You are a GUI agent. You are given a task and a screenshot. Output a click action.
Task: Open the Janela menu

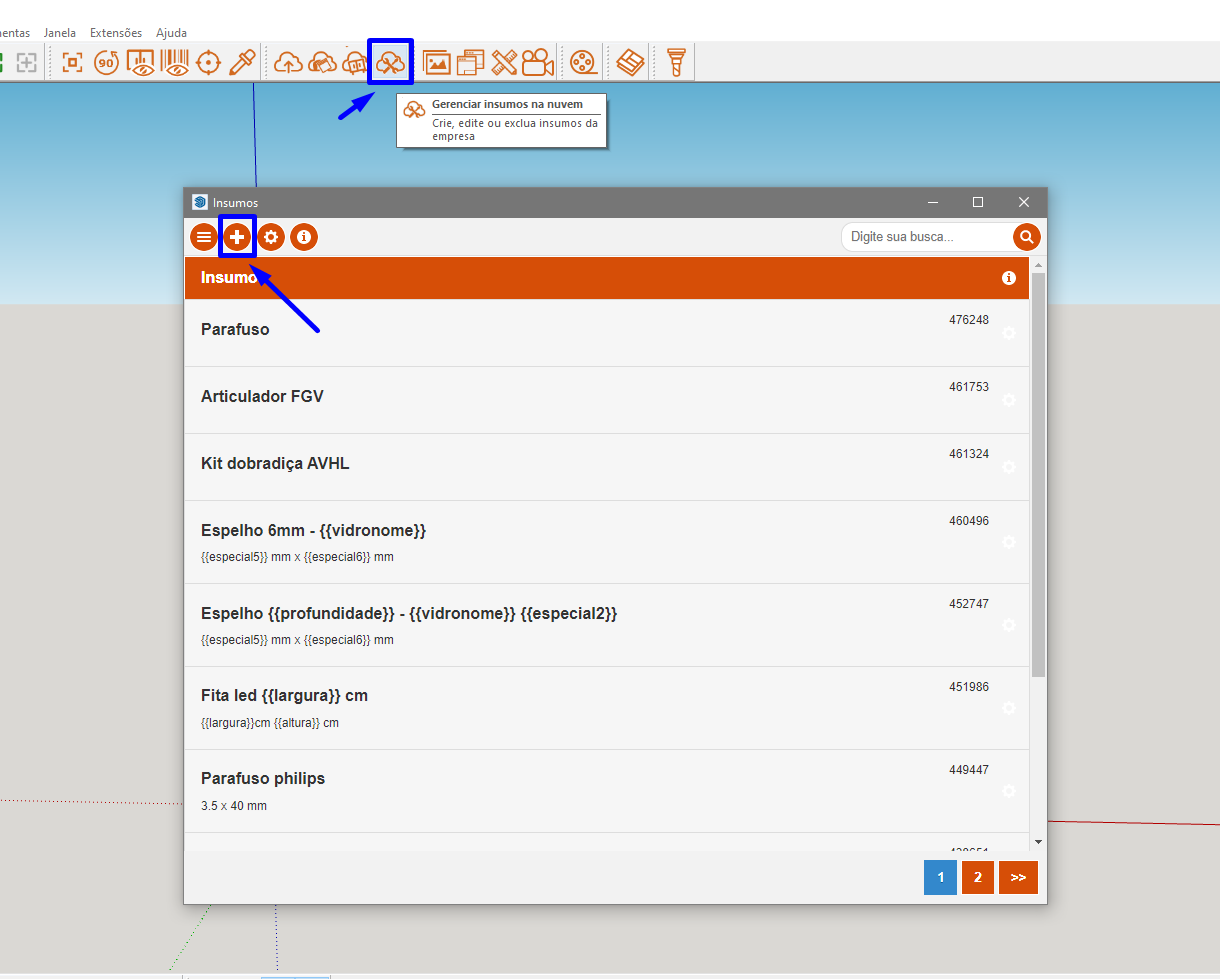pos(60,33)
